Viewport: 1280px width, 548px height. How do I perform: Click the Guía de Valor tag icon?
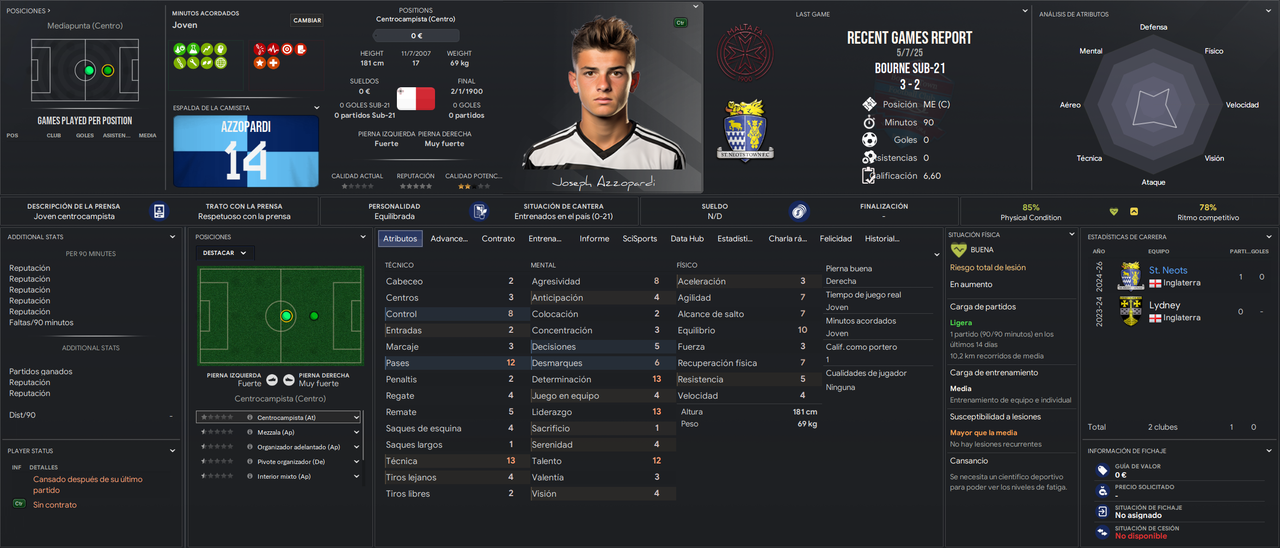coord(1102,470)
